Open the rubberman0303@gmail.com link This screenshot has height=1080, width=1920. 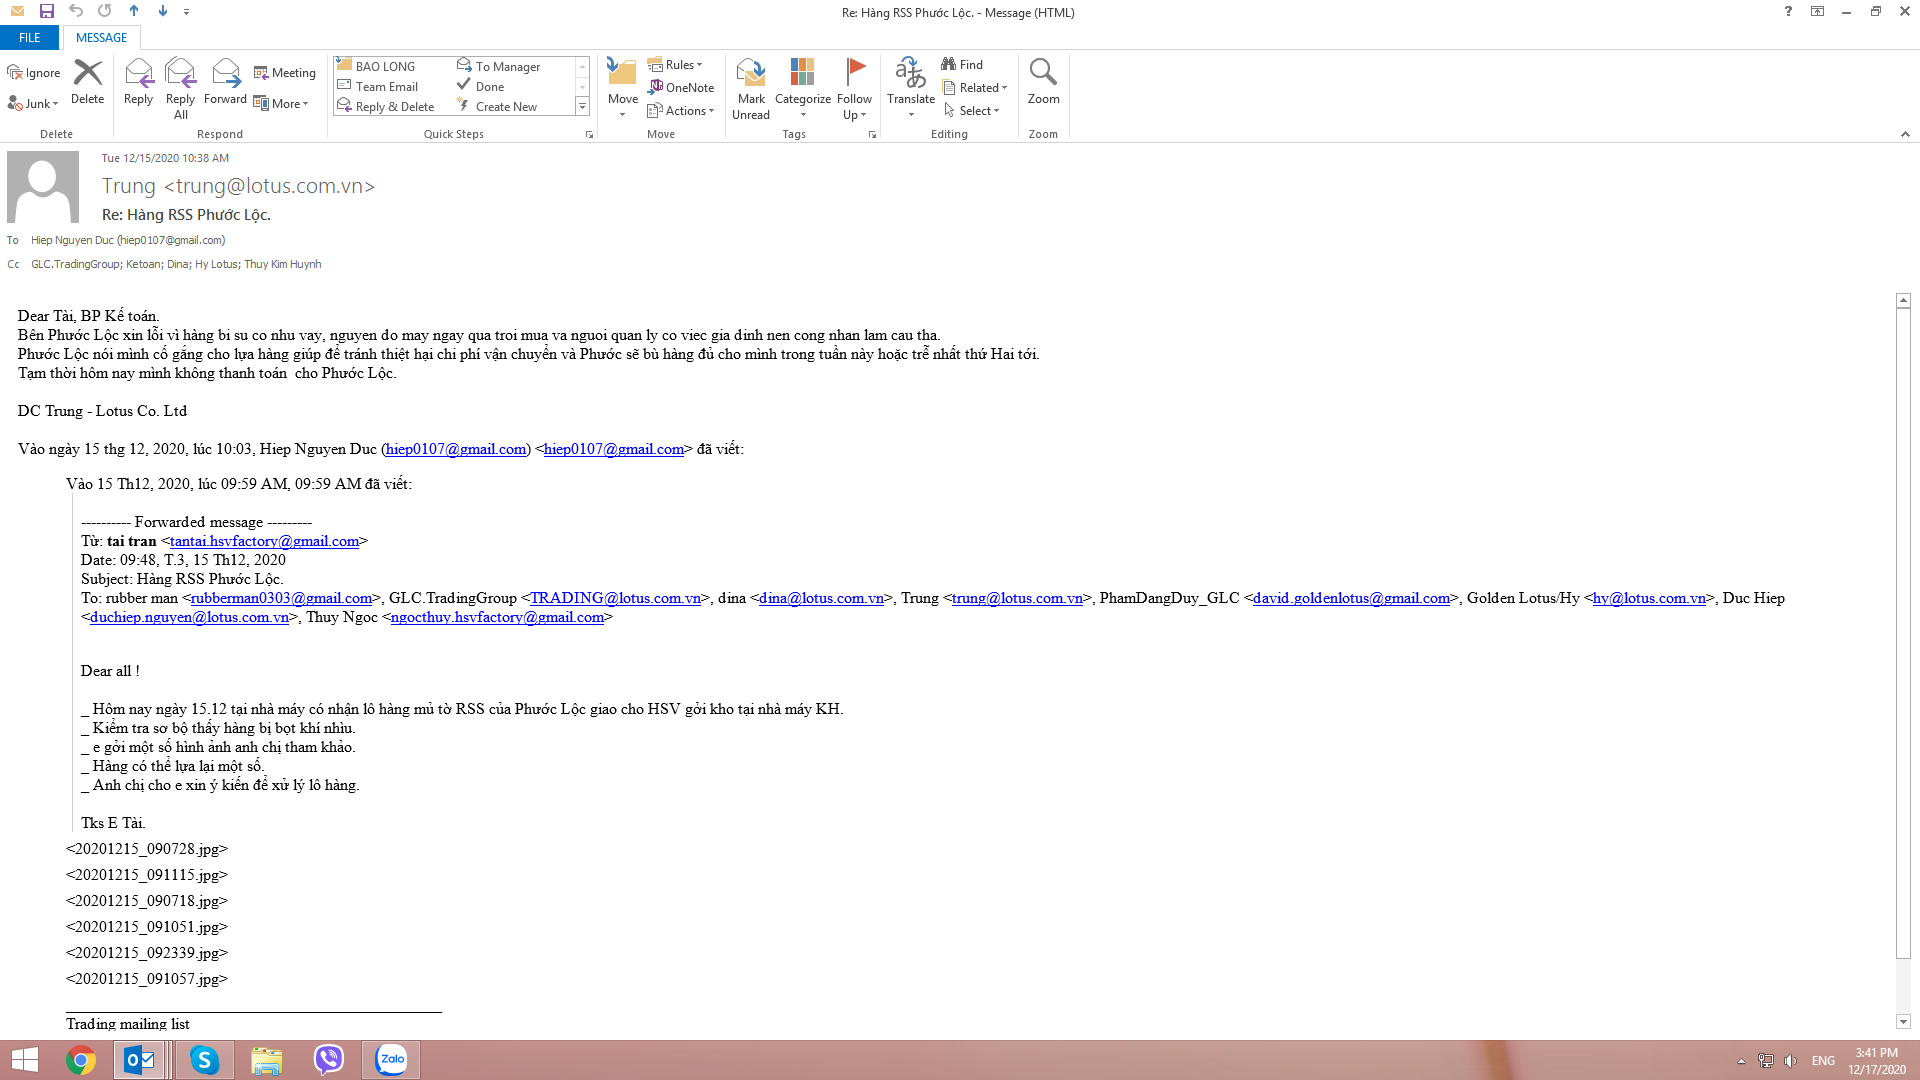[281, 598]
